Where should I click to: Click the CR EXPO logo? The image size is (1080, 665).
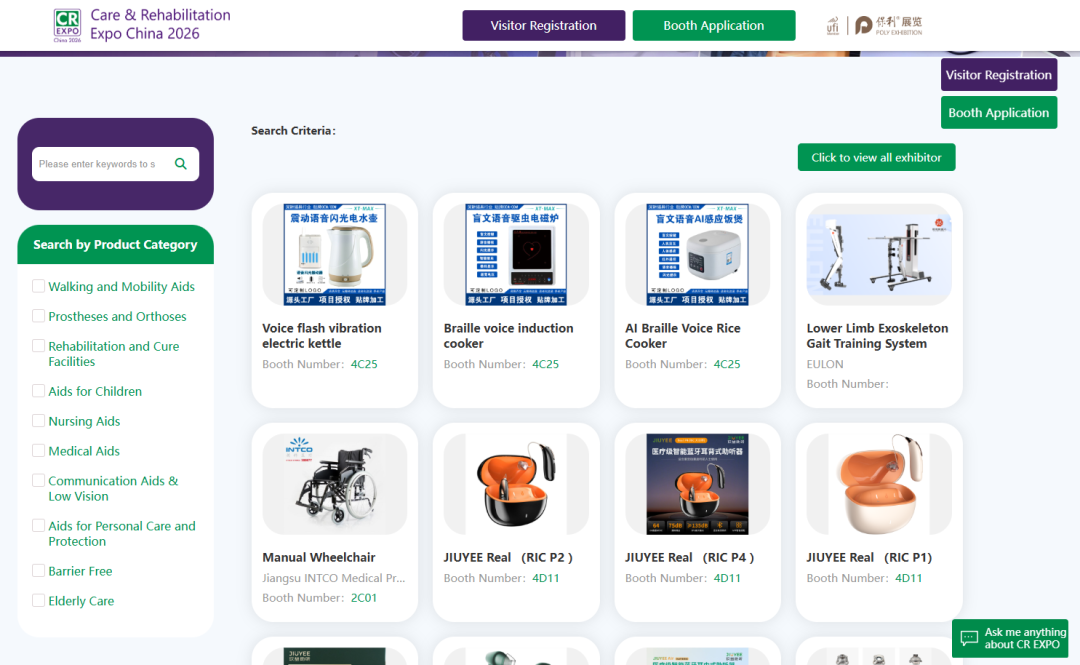pyautogui.click(x=67, y=25)
